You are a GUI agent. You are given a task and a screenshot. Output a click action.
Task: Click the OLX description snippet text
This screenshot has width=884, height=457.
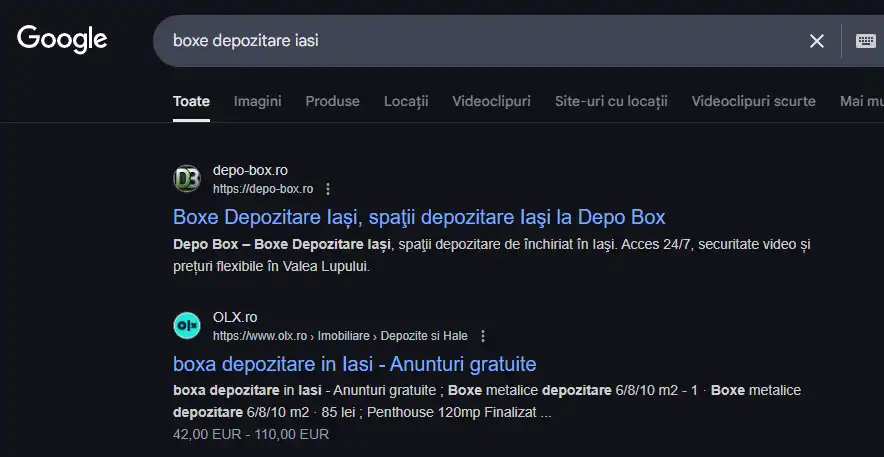click(487, 402)
